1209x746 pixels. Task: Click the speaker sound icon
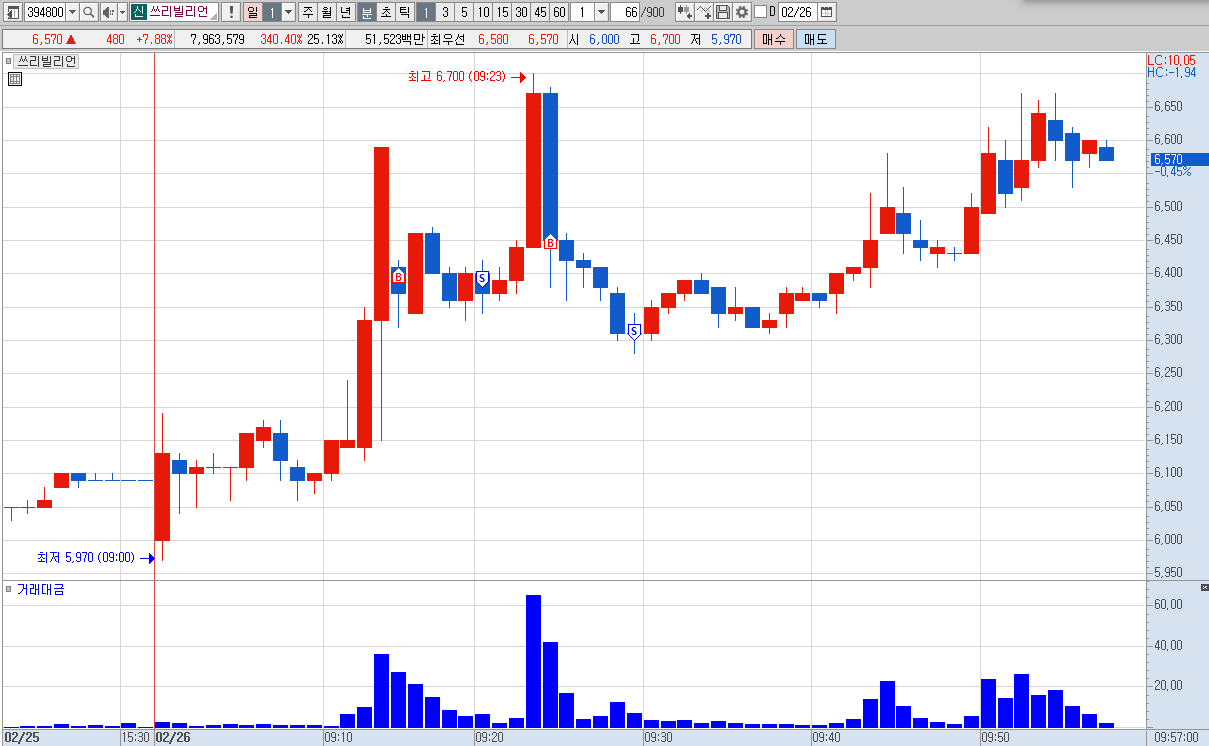109,12
